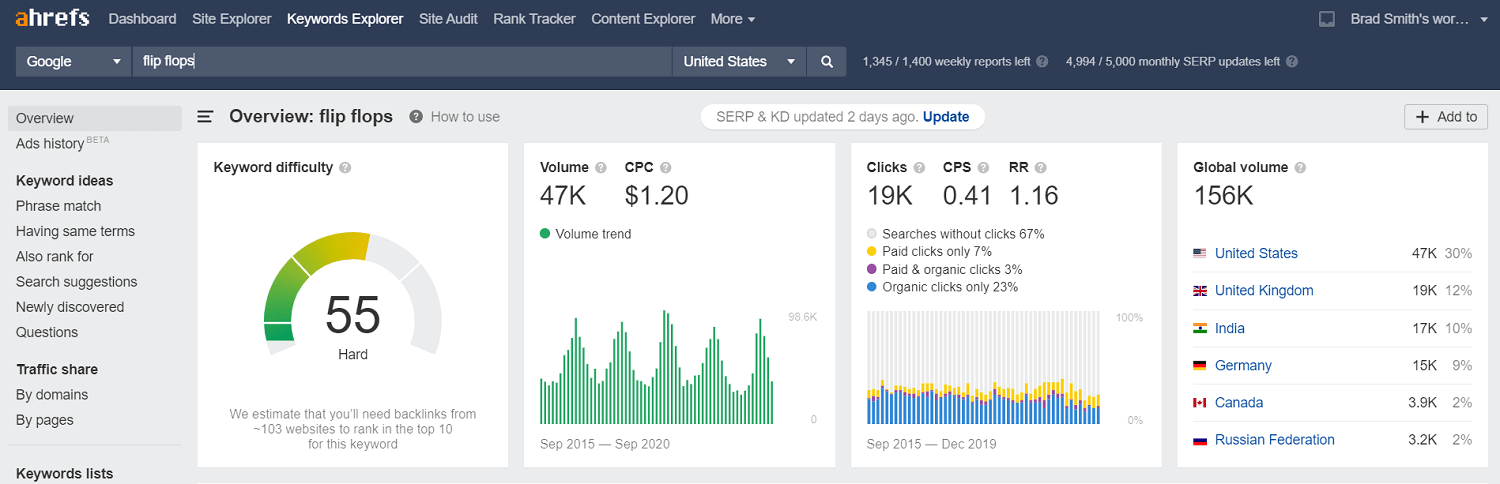
Task: Open Brad Smith's workspace dropdown
Action: tap(1418, 19)
